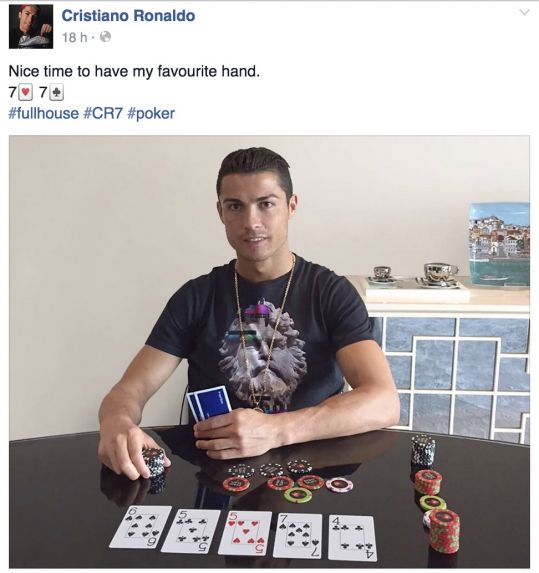539x573 pixels.
Task: Click the 6 of spades card in photo
Action: [141, 527]
